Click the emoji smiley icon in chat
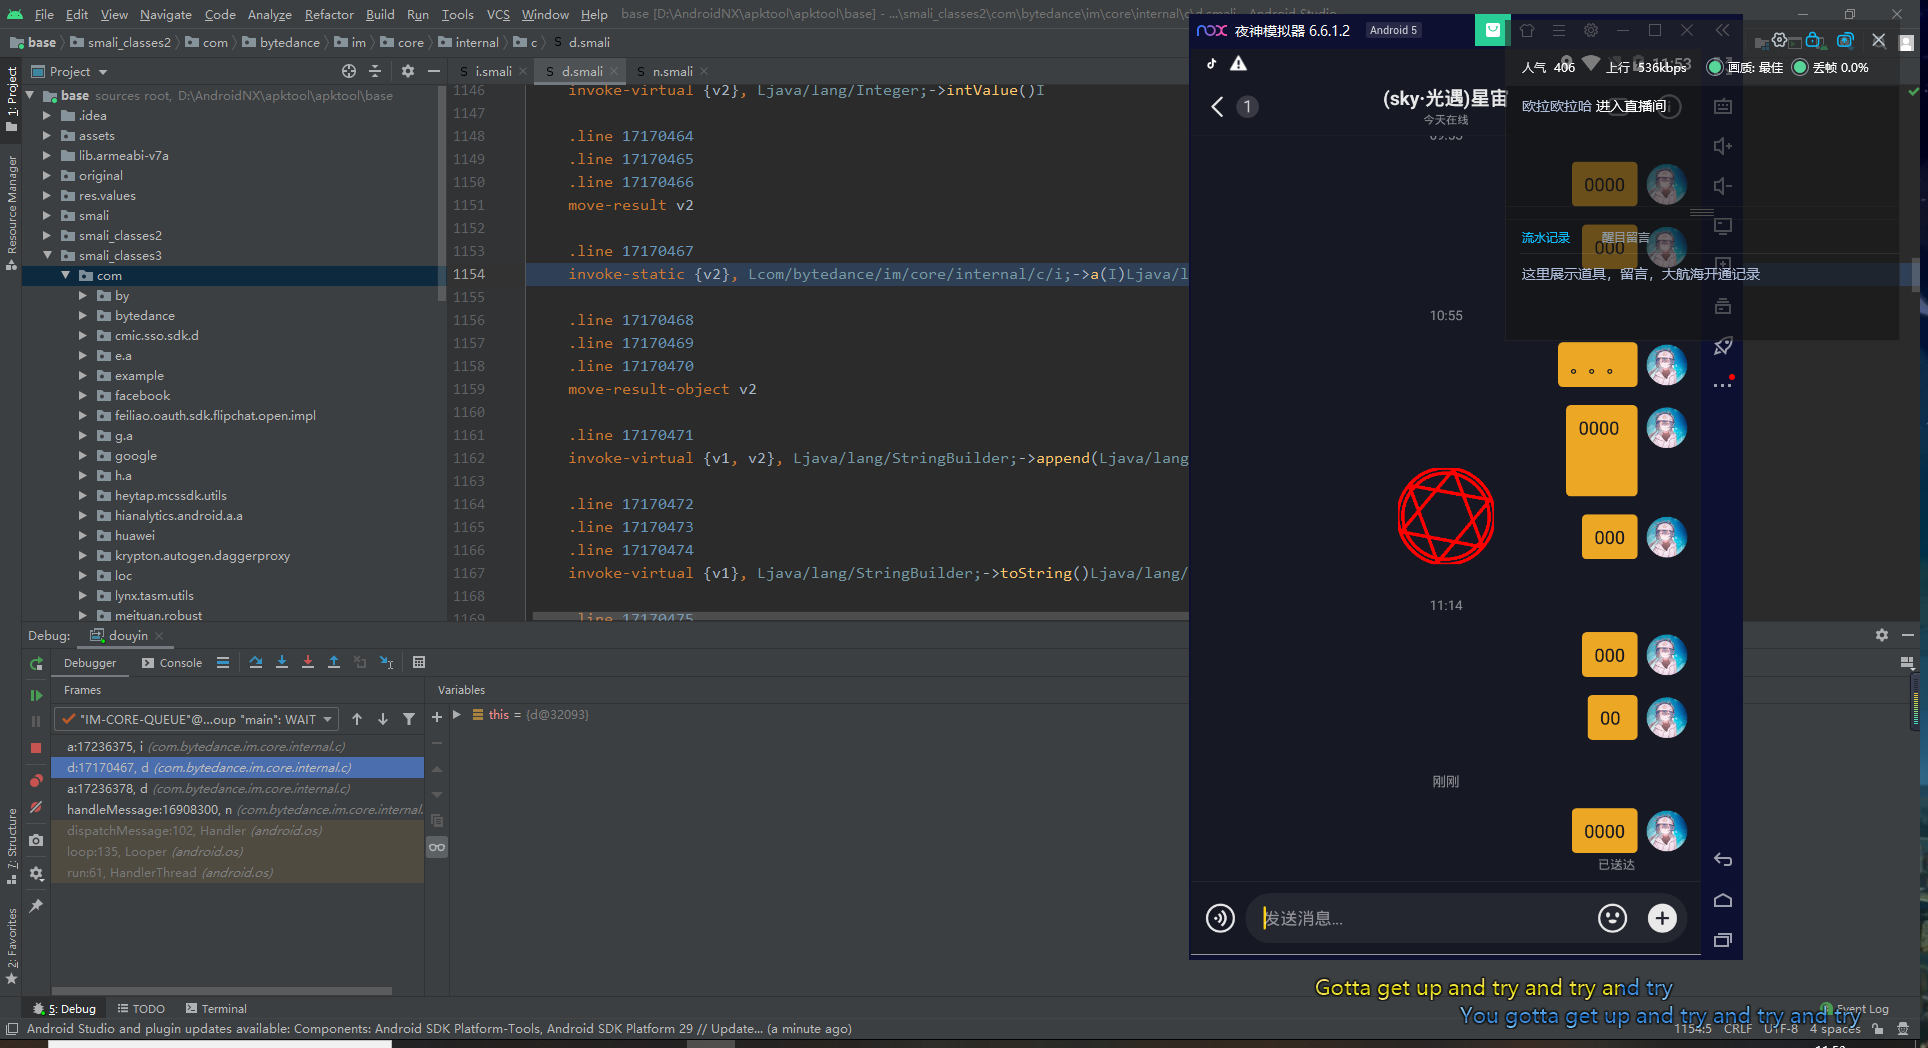The width and height of the screenshot is (1928, 1048). [x=1612, y=918]
